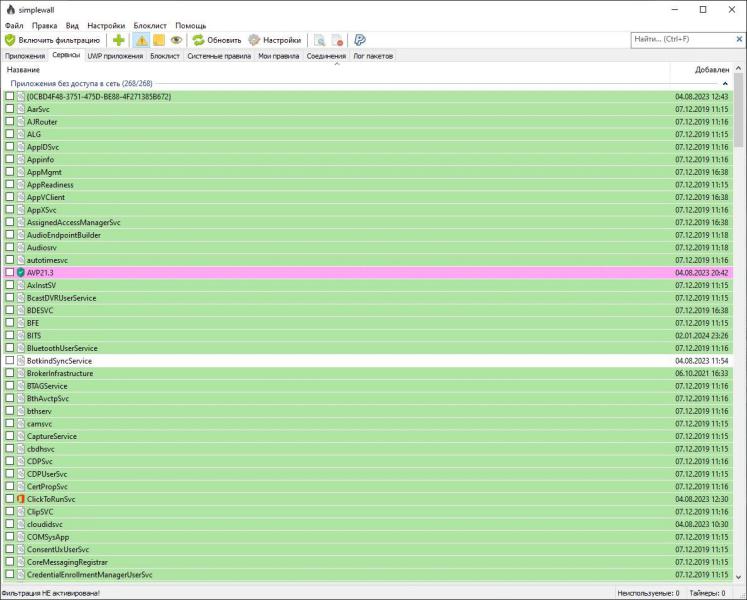Check the AarSvc checkbox

click(x=10, y=109)
